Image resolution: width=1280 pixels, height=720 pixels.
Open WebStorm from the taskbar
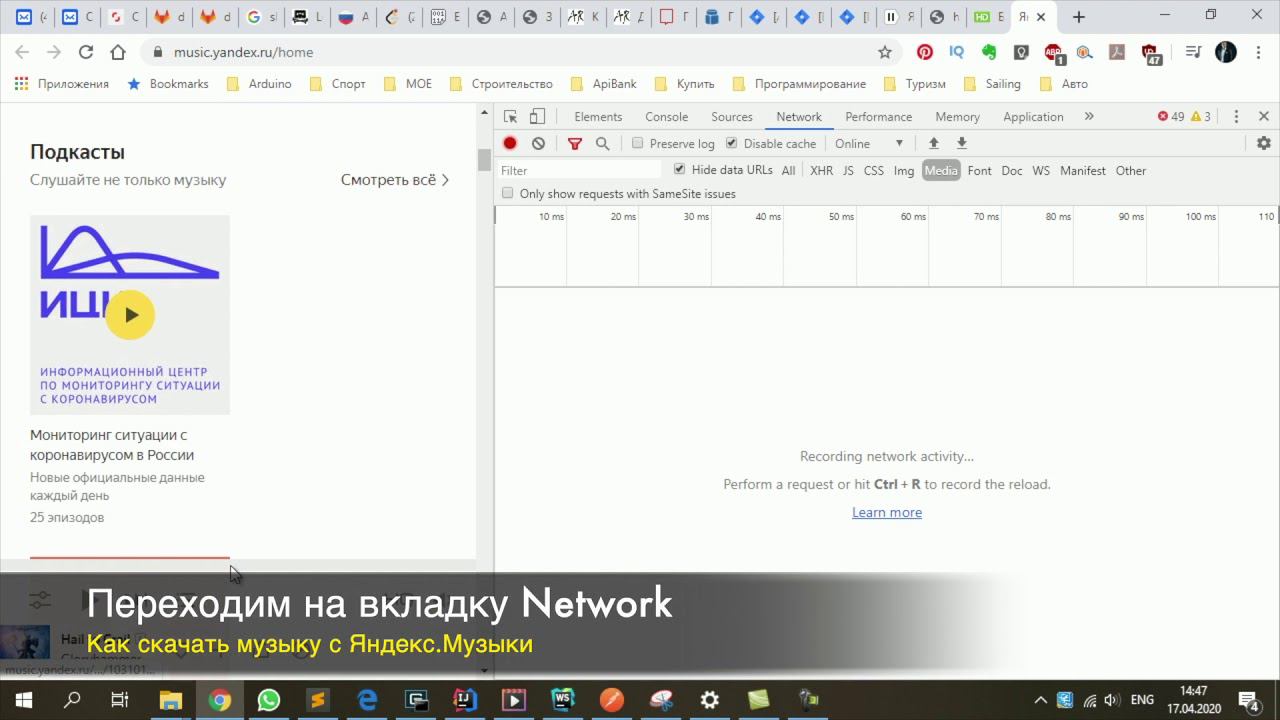click(x=562, y=700)
